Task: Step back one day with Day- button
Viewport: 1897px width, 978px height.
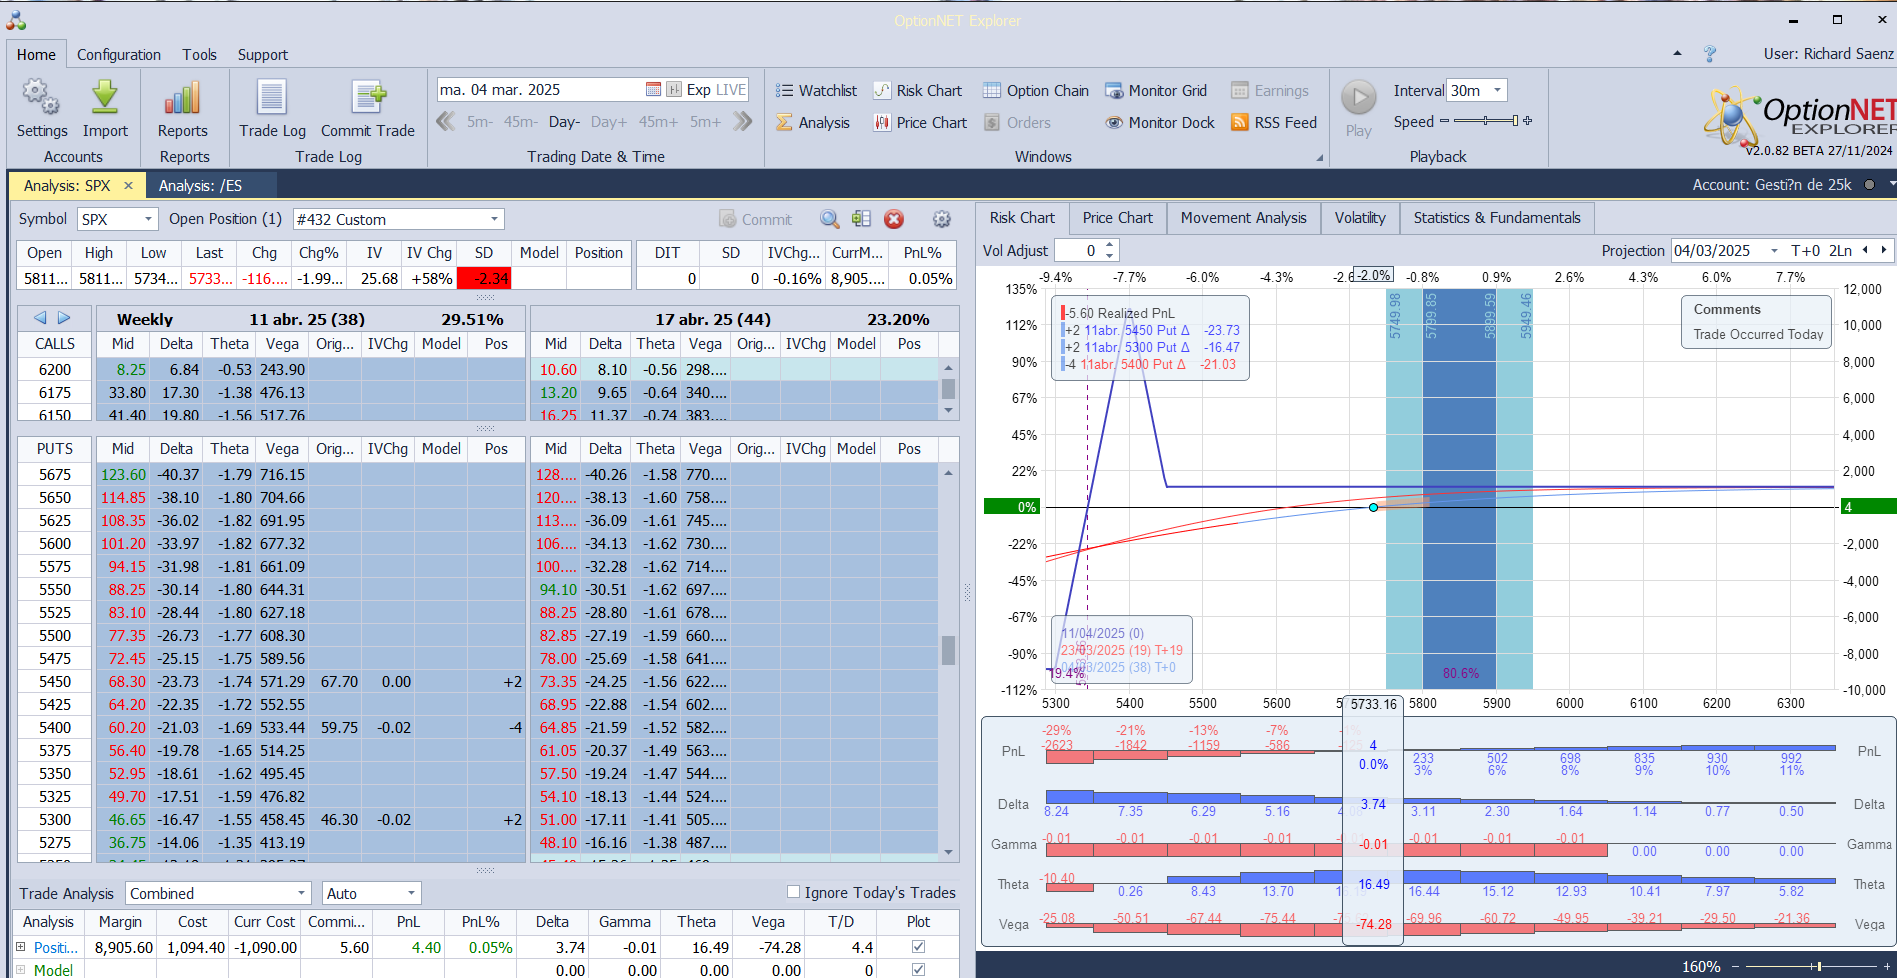Action: click(564, 122)
